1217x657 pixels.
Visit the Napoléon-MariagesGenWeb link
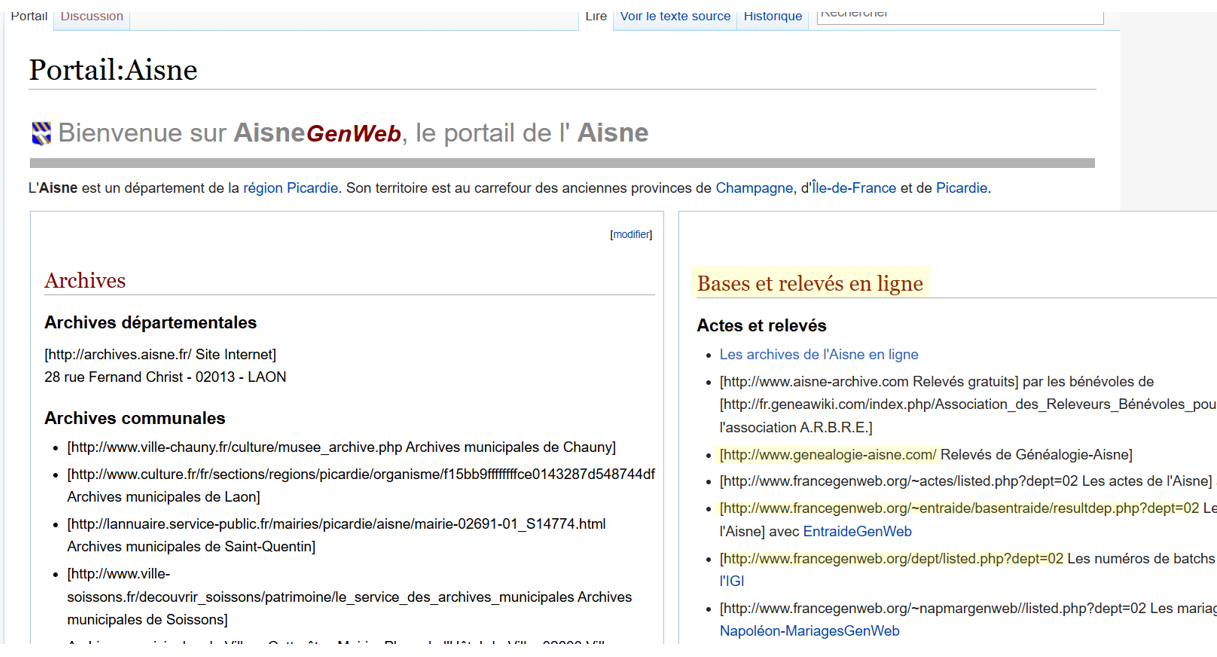pos(809,631)
